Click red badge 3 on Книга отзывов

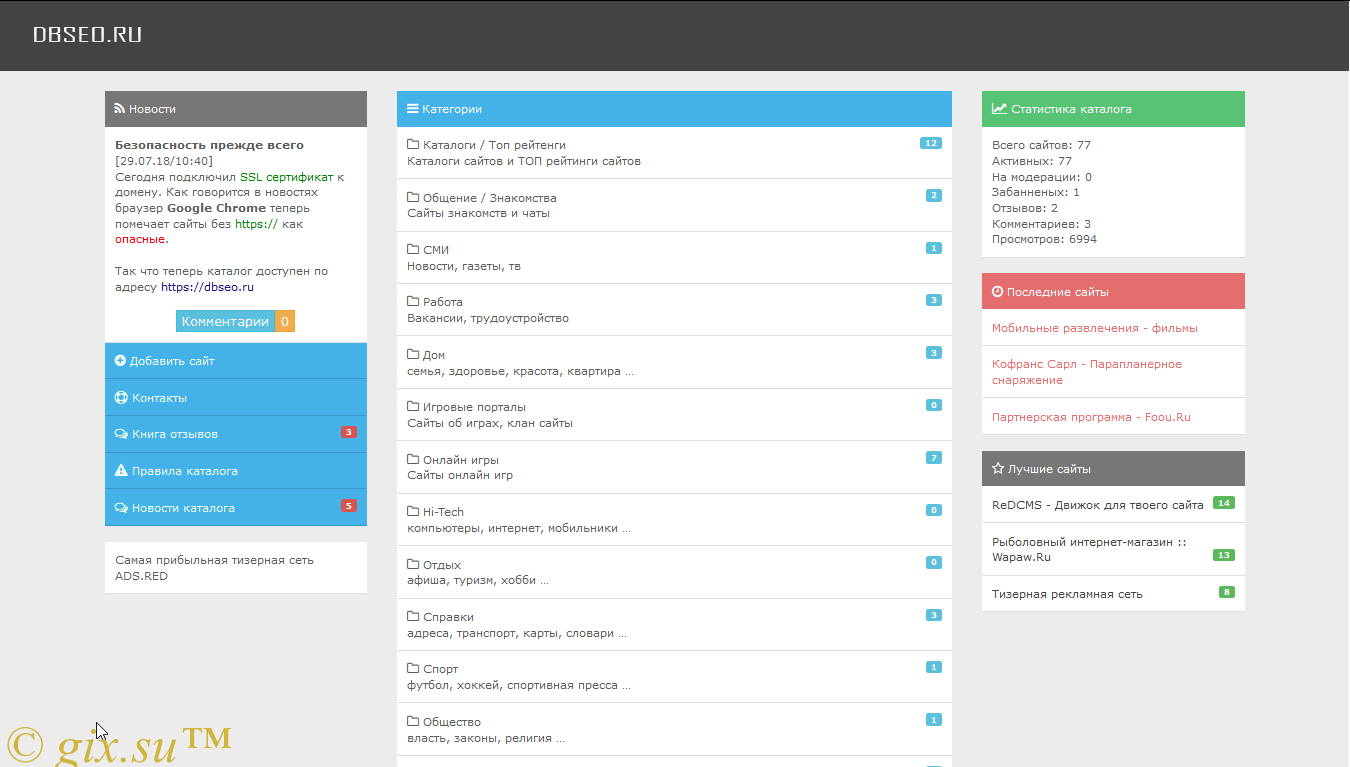349,432
